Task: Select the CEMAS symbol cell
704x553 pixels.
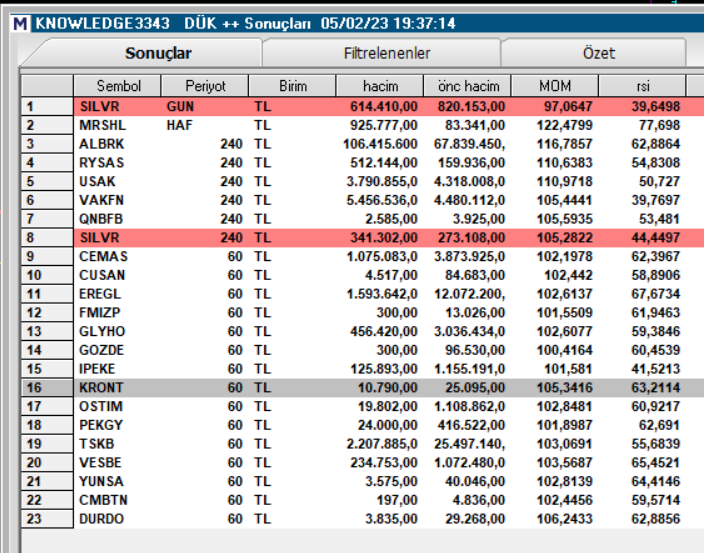Action: coord(103,256)
